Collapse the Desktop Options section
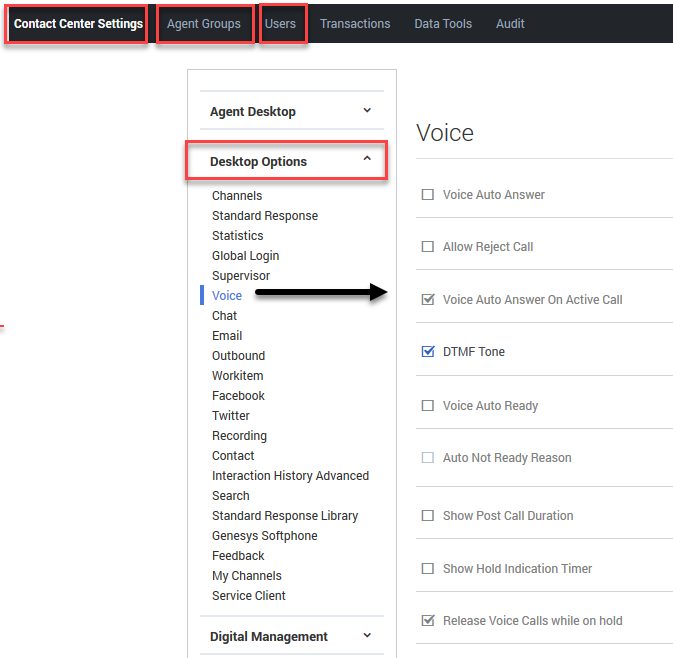 367,160
